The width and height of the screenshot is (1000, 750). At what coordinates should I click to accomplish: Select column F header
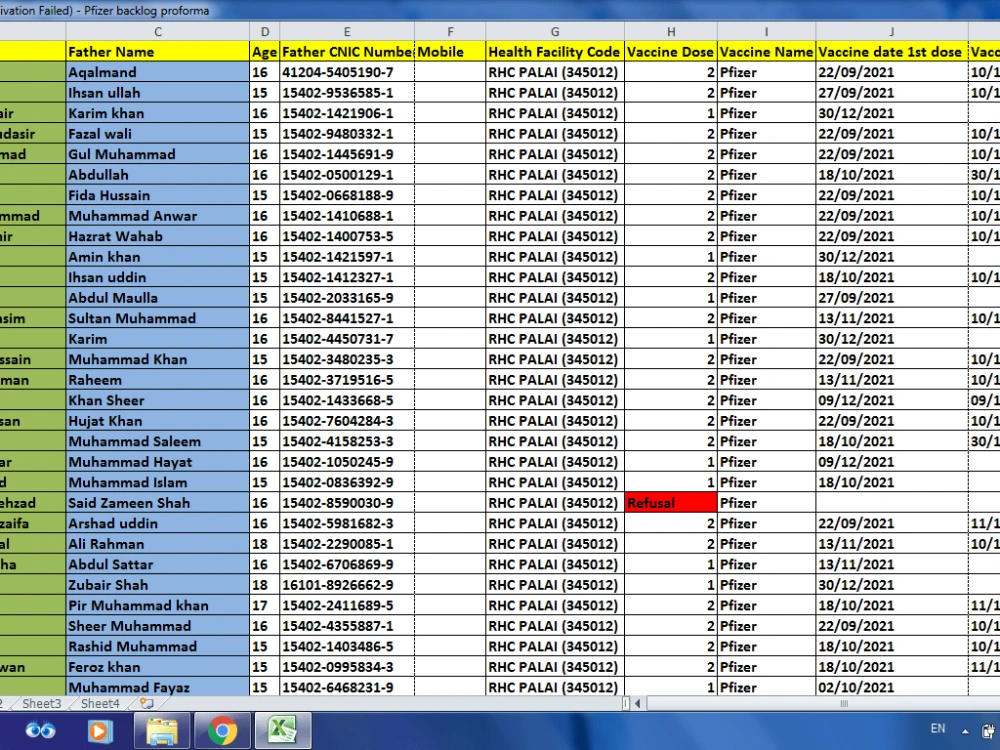[450, 31]
